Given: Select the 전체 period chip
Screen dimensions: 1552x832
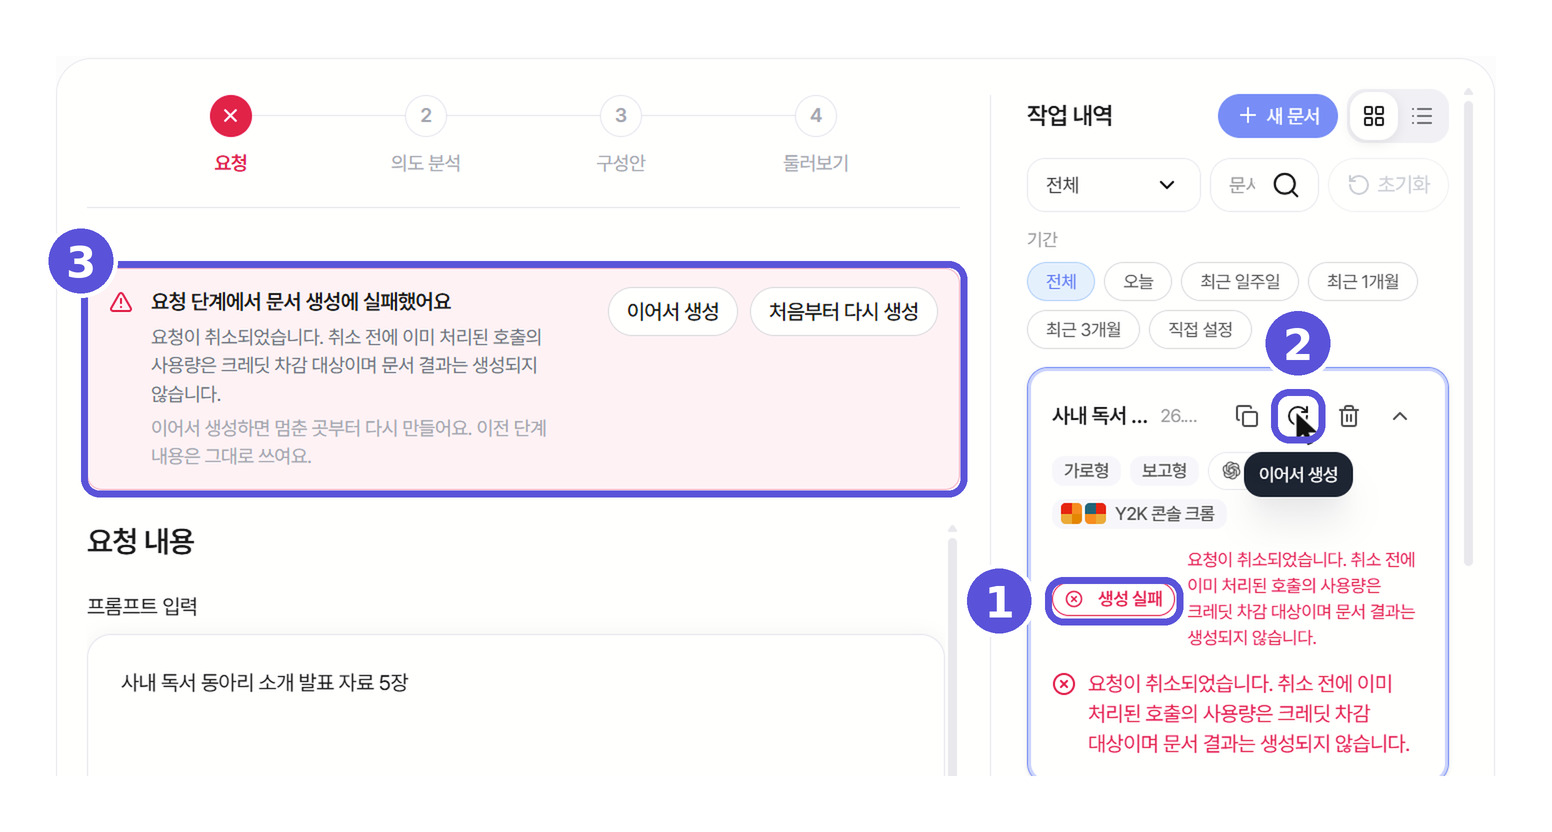Looking at the screenshot, I should (x=1060, y=282).
